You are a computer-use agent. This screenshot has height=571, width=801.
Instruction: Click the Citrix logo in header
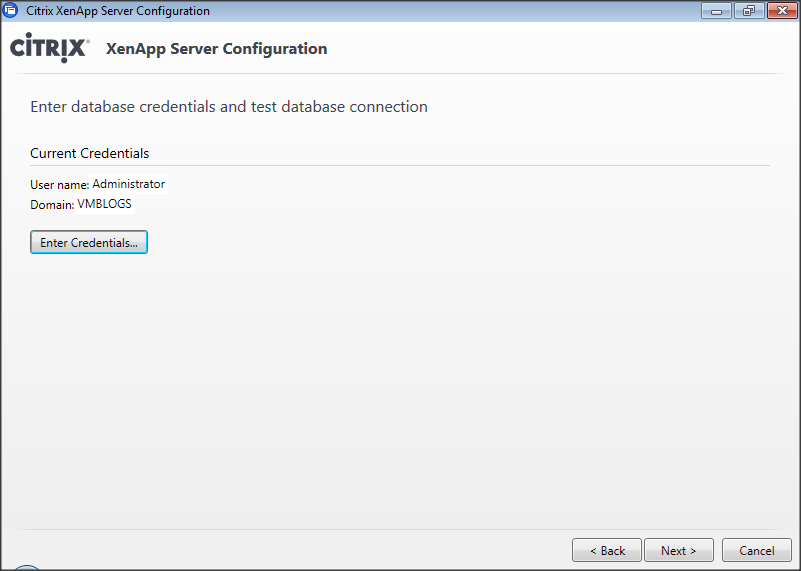coord(49,49)
